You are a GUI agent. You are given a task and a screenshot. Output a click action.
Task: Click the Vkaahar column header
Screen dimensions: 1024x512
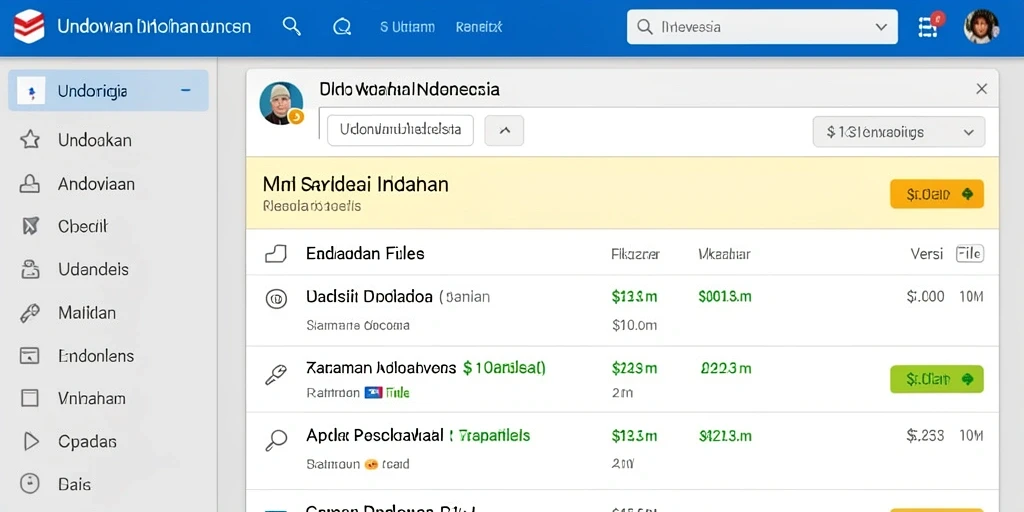click(724, 254)
